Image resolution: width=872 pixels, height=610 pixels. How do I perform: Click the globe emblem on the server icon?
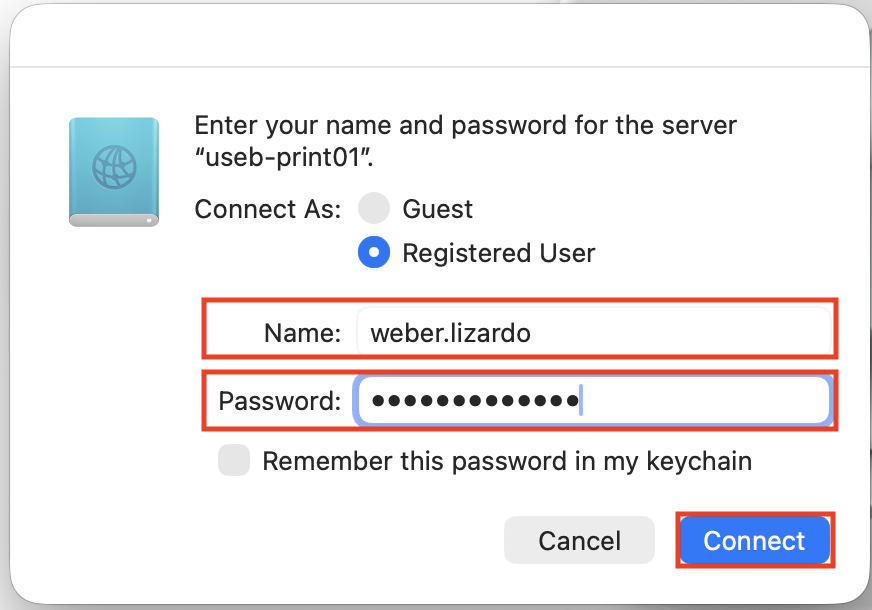(113, 166)
